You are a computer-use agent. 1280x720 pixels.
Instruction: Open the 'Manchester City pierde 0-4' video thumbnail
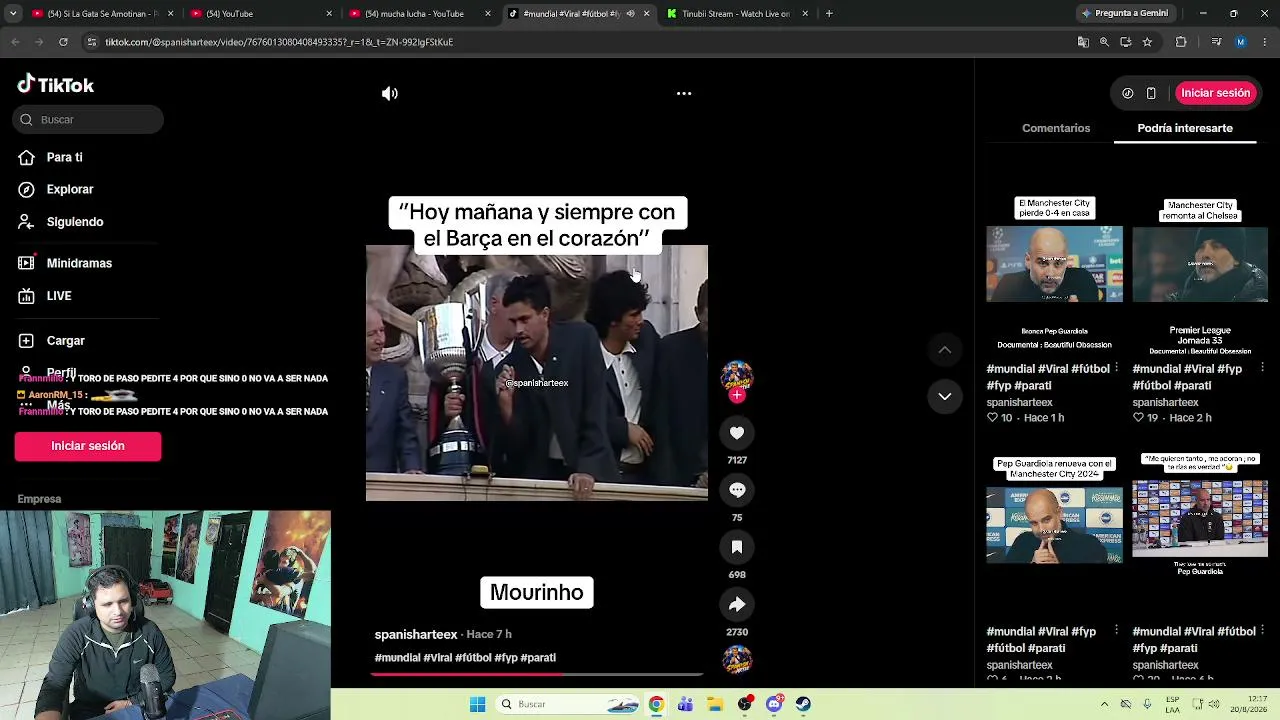[x=1054, y=265]
